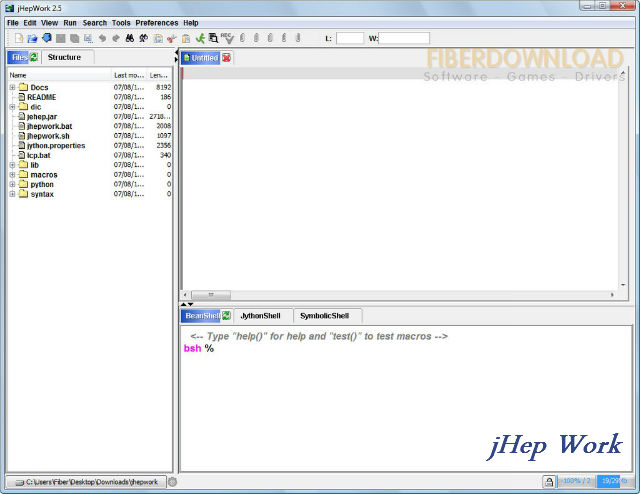This screenshot has width=640, height=494.
Task: Open the Preferences menu
Action: click(157, 23)
